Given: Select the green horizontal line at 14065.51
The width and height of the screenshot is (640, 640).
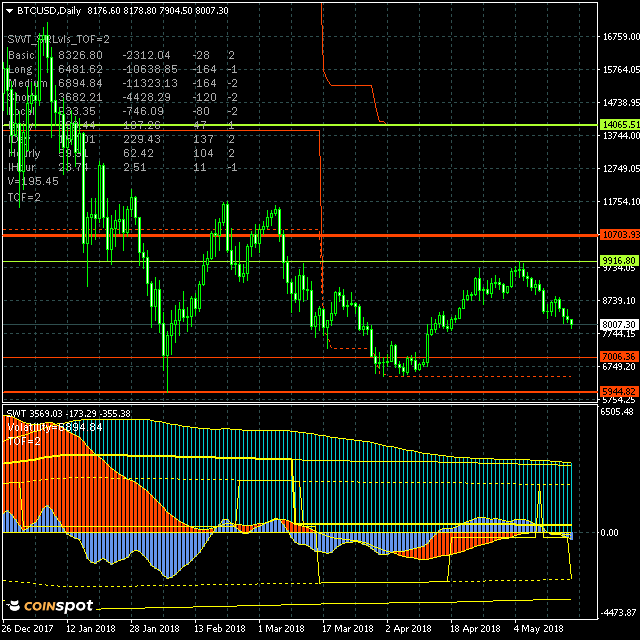Looking at the screenshot, I should [480, 125].
